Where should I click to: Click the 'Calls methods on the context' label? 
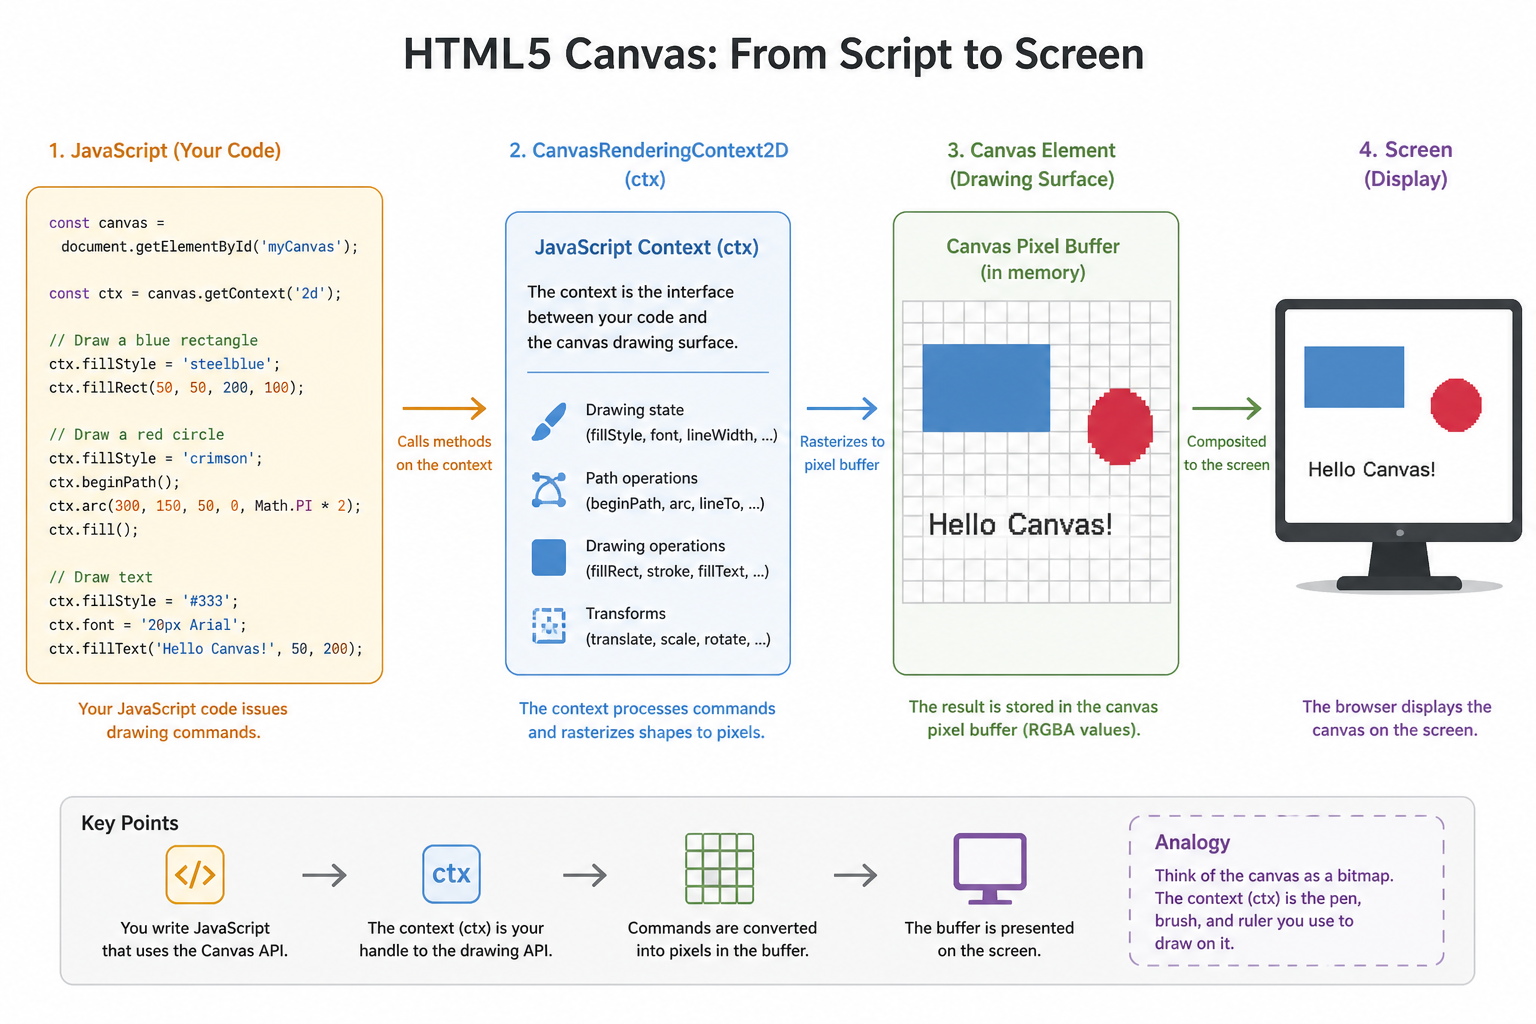click(444, 453)
